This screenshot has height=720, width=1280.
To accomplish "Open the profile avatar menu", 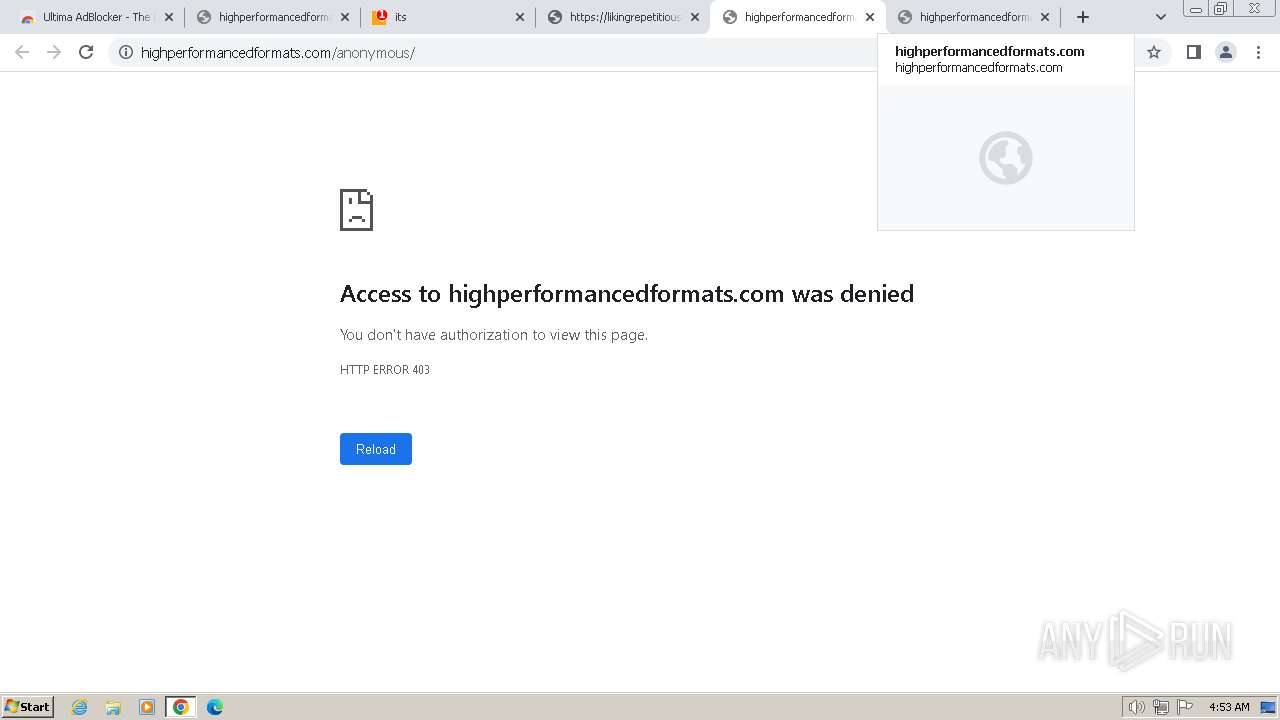I will [1226, 52].
